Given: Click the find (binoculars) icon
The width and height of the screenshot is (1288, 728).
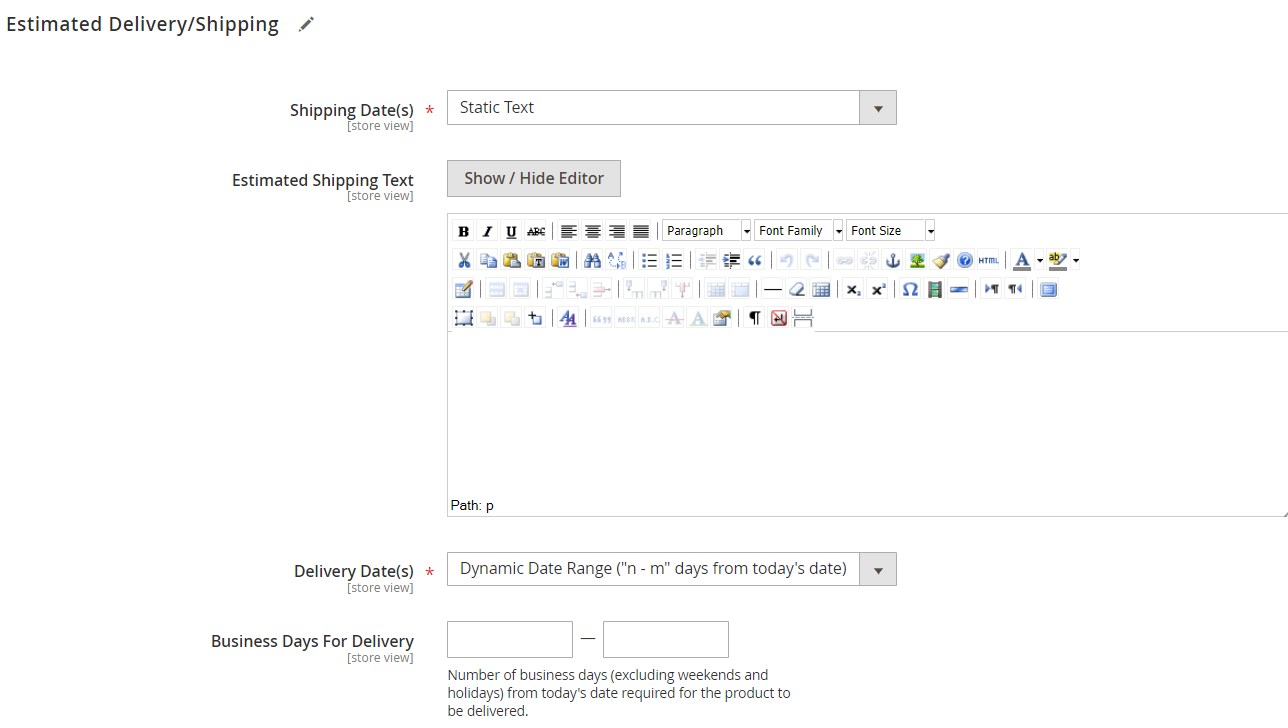Looking at the screenshot, I should coord(592,260).
